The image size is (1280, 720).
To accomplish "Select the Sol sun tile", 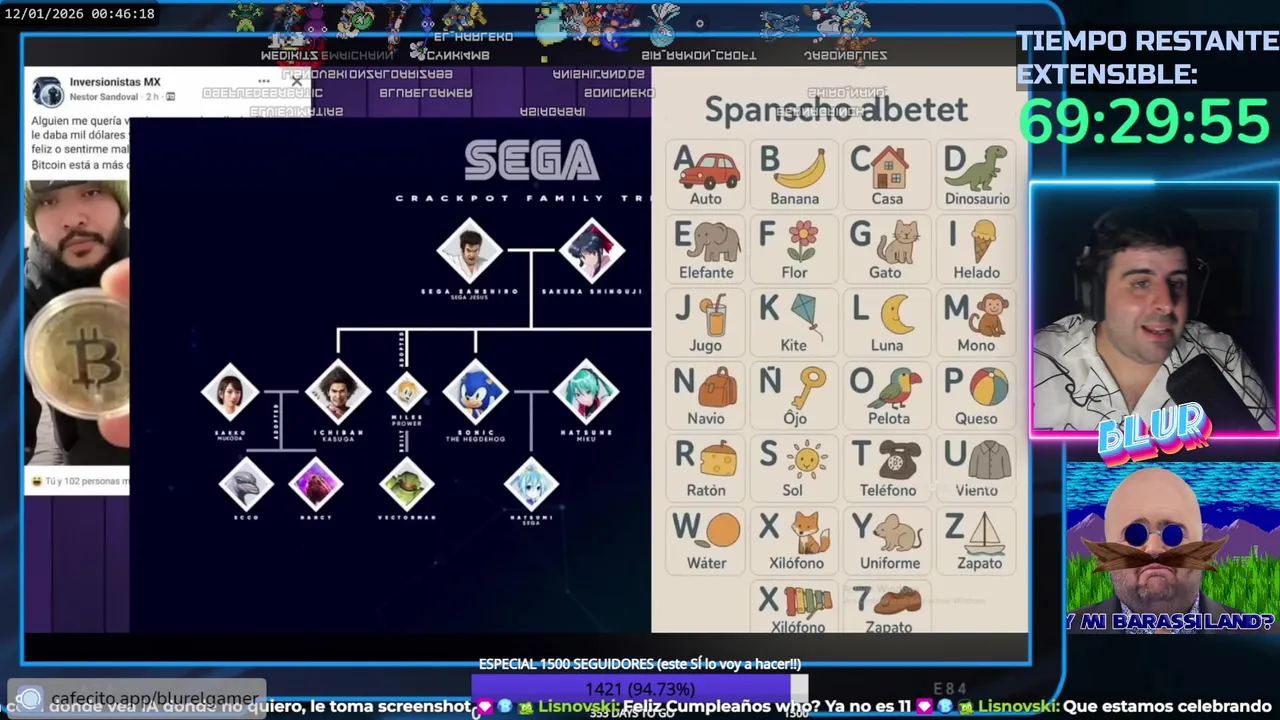I will tap(793, 467).
